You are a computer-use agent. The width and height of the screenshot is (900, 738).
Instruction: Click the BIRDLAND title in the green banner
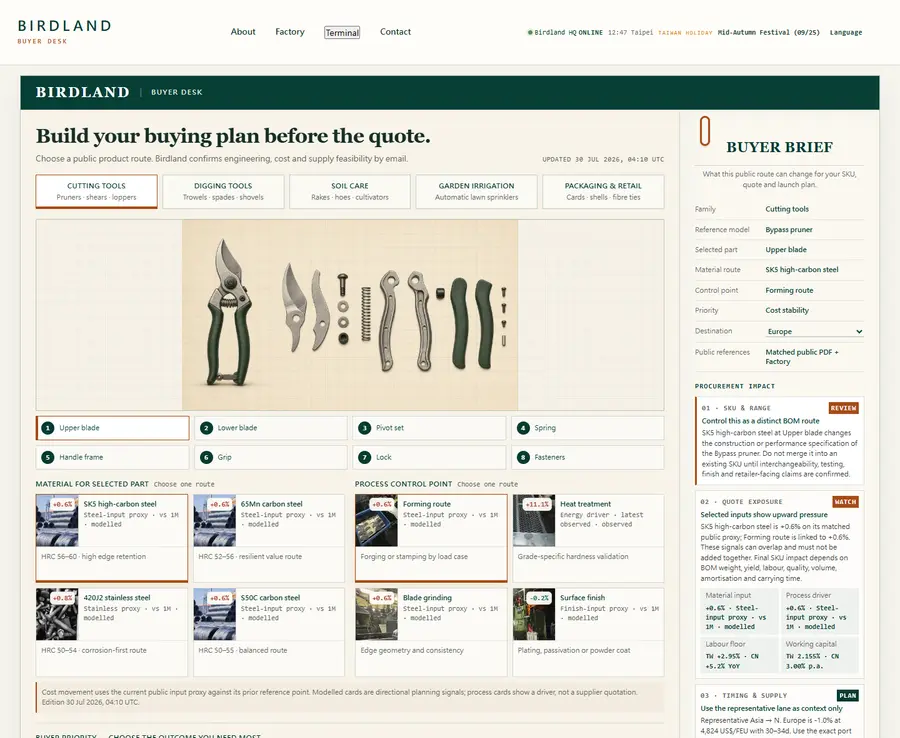tap(83, 92)
